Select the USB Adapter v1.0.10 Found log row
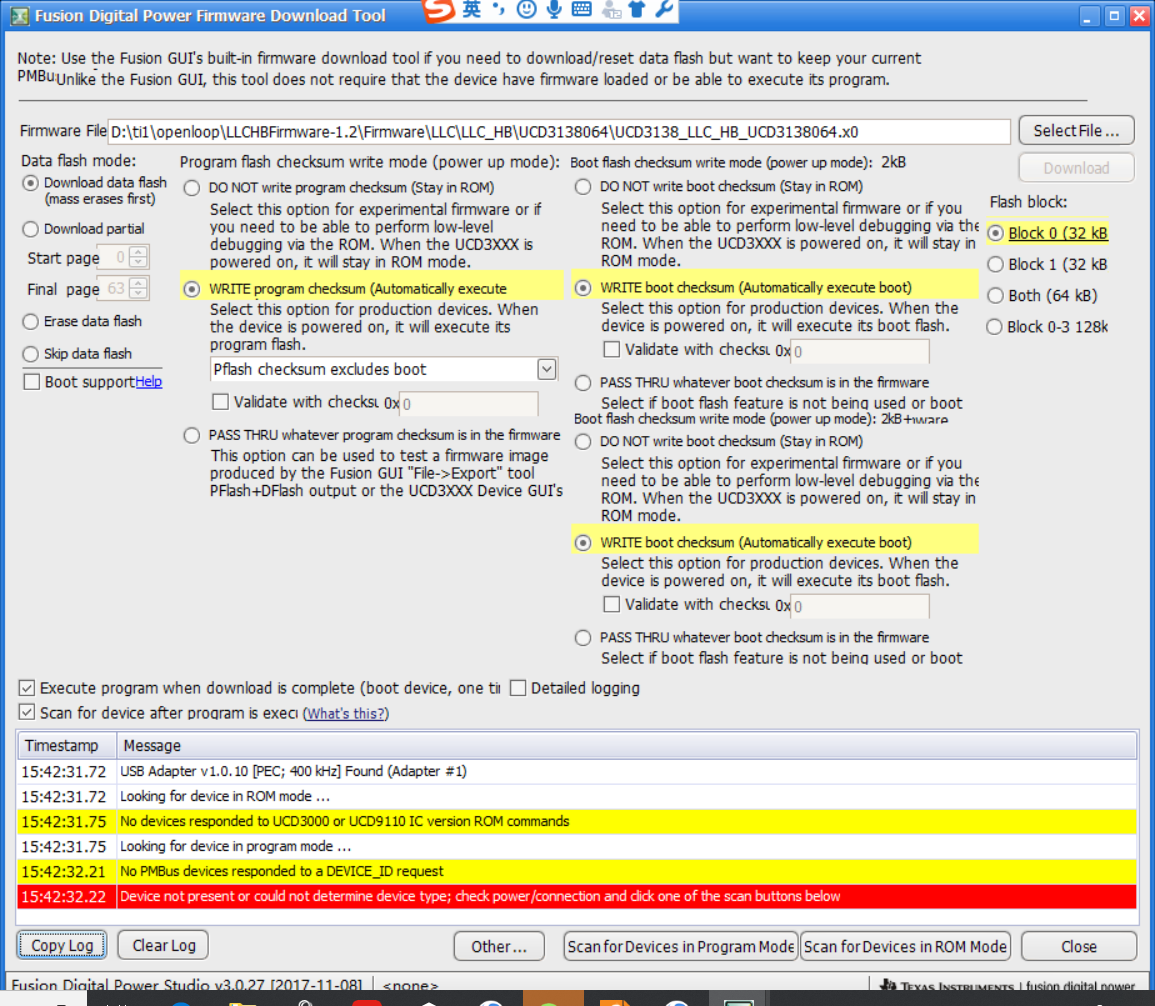This screenshot has width=1155, height=1006. (x=577, y=772)
